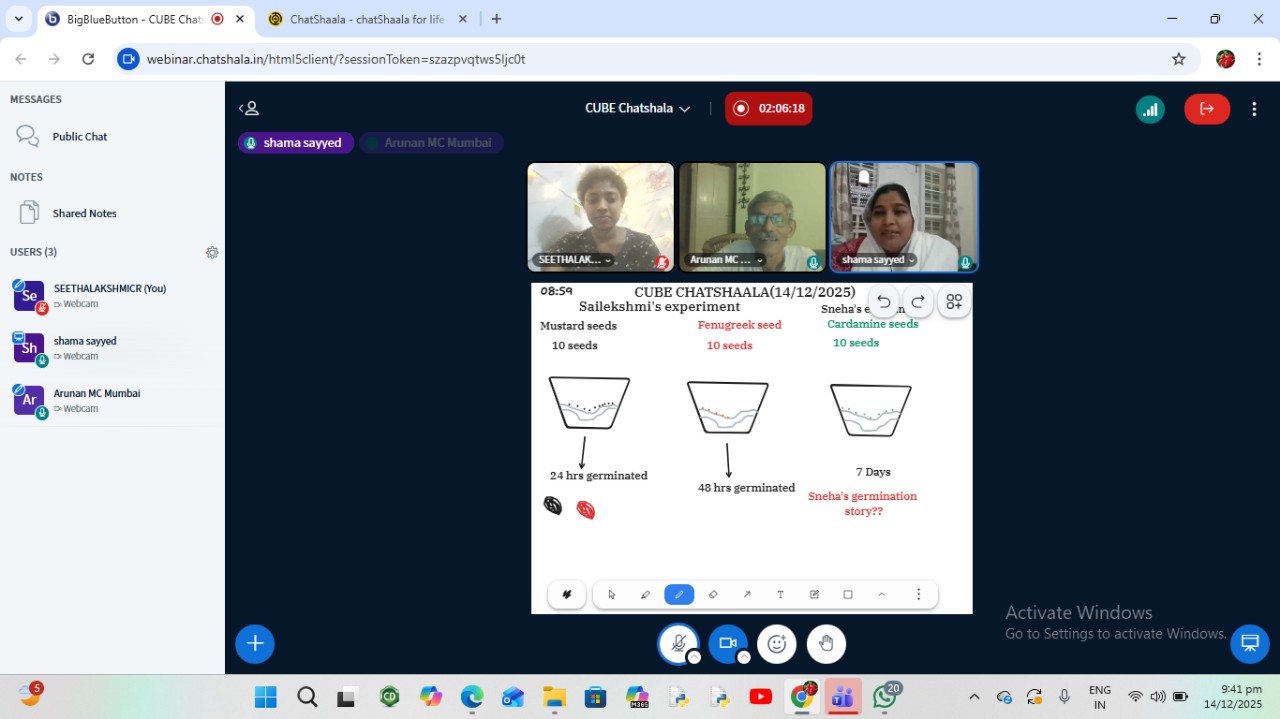Expand more whiteboard shape options

(x=882, y=594)
